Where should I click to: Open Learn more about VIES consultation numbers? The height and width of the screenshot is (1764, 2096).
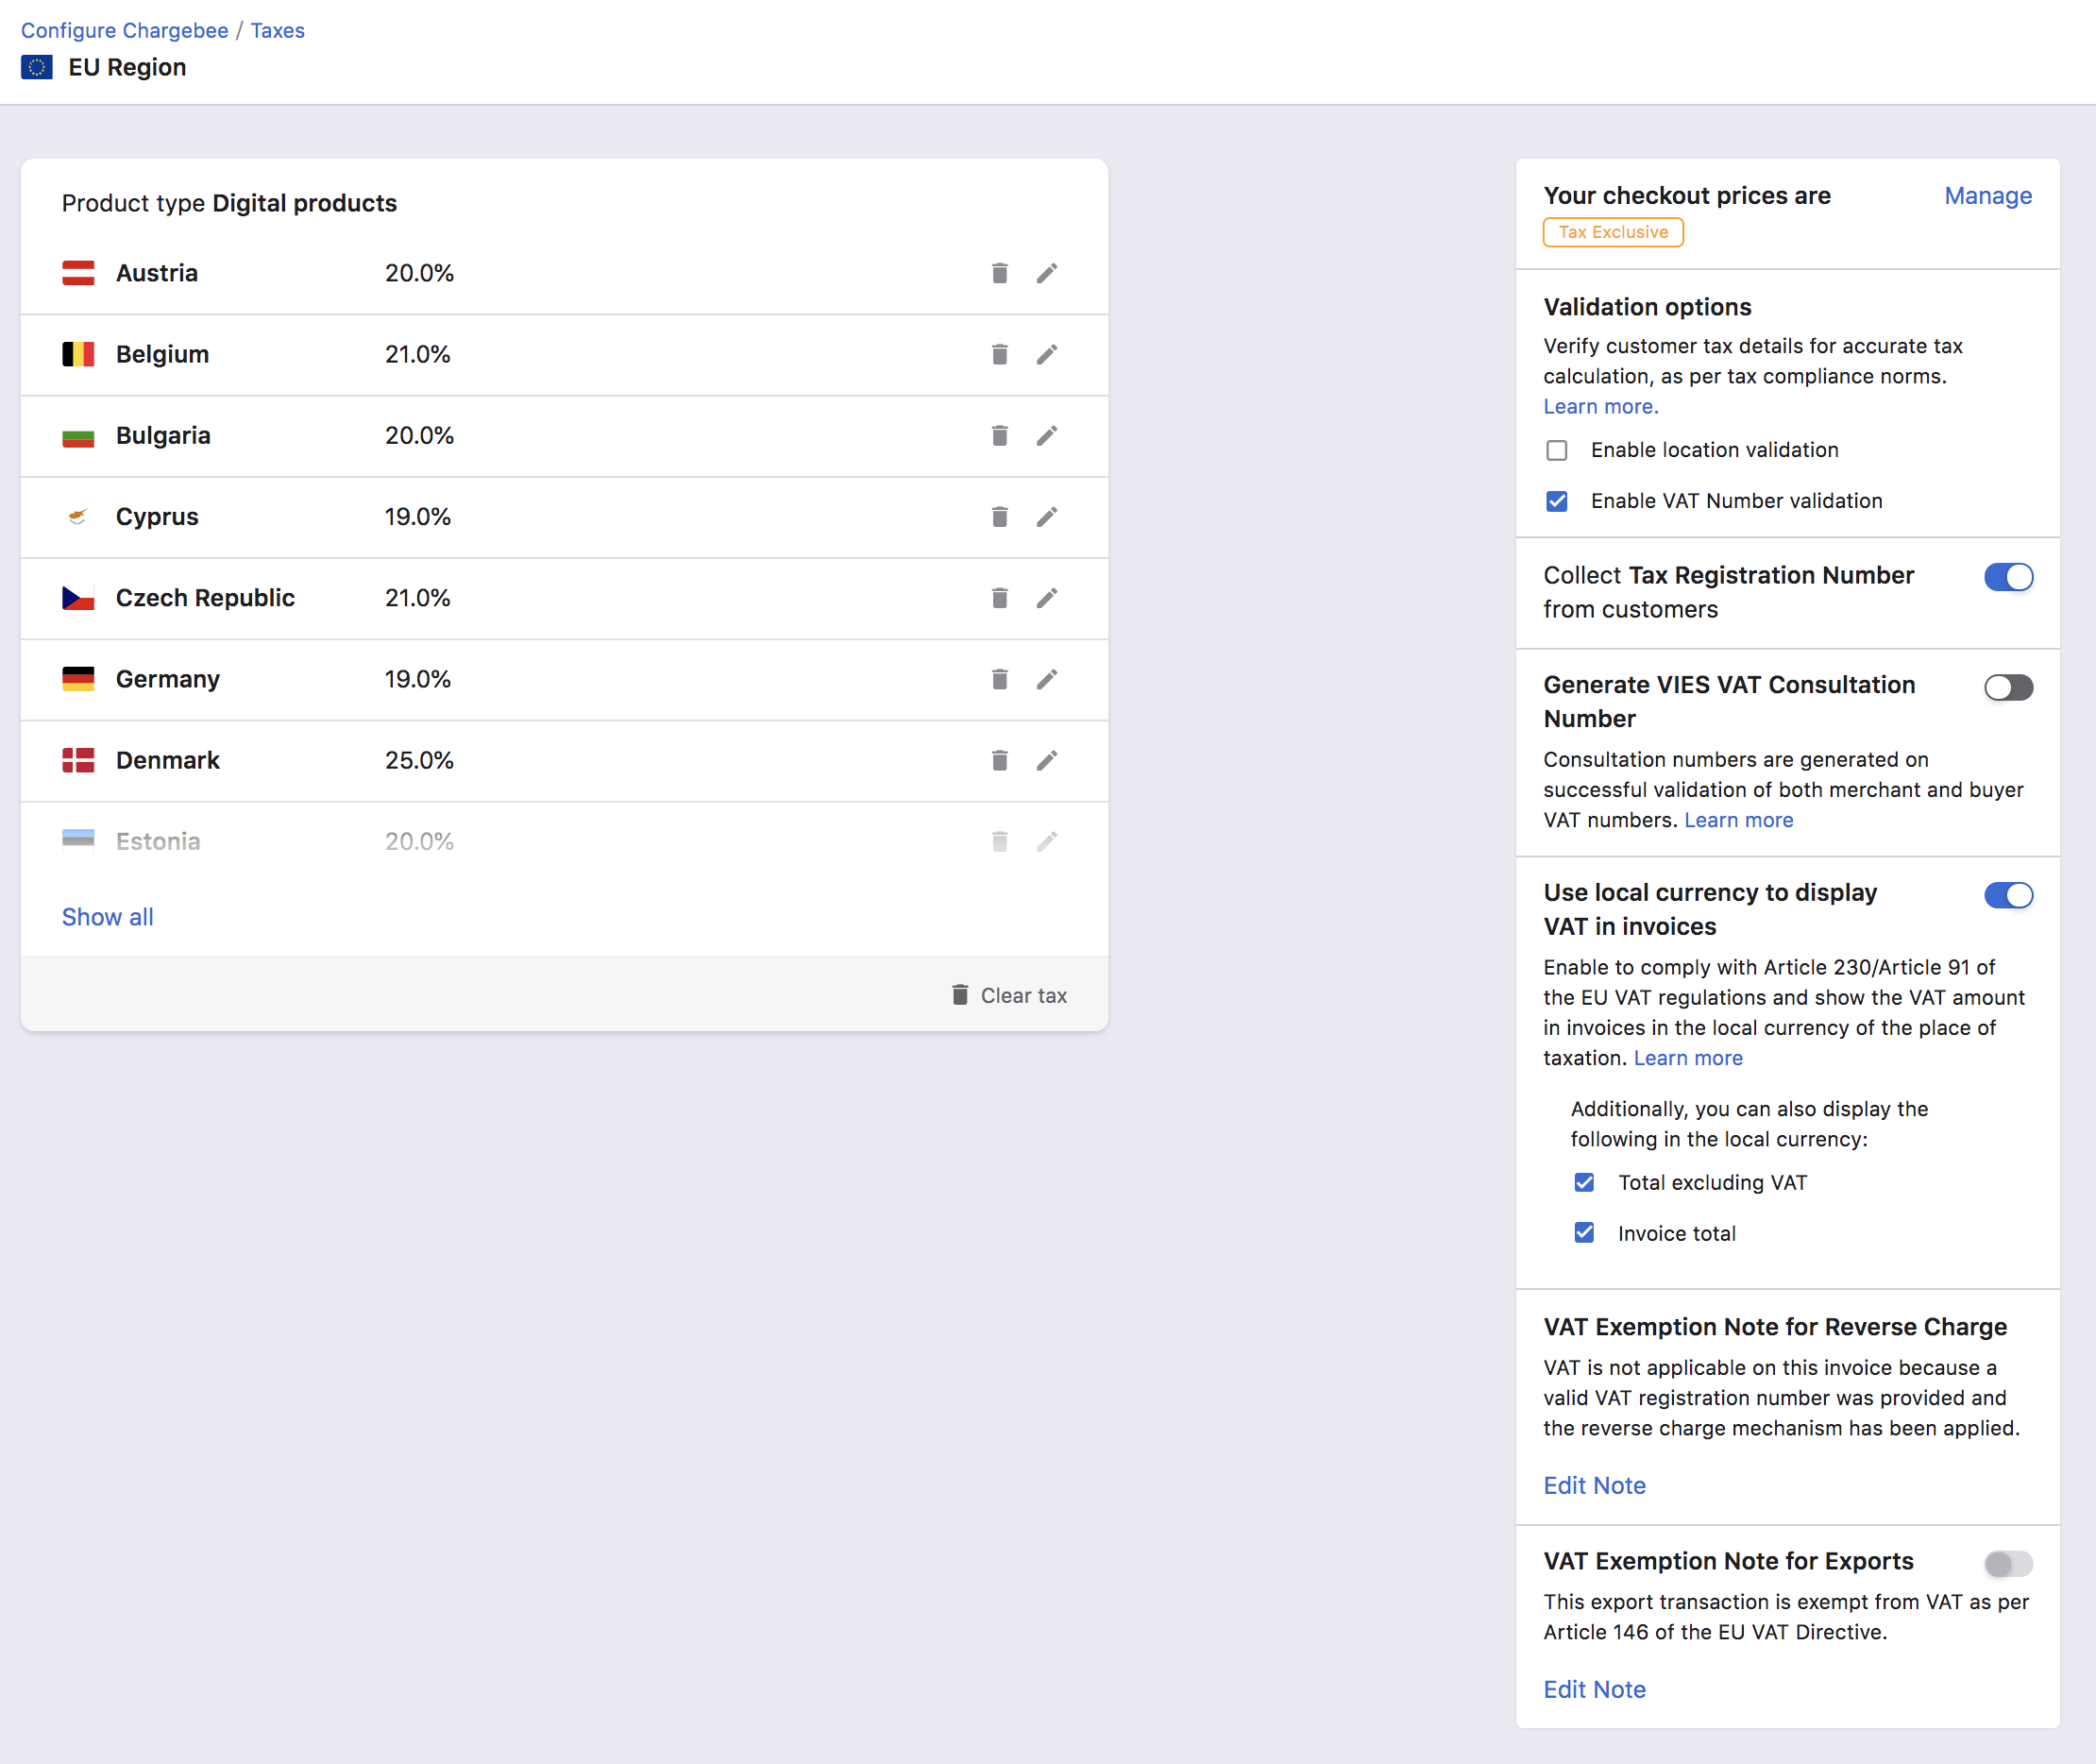[x=1738, y=820]
